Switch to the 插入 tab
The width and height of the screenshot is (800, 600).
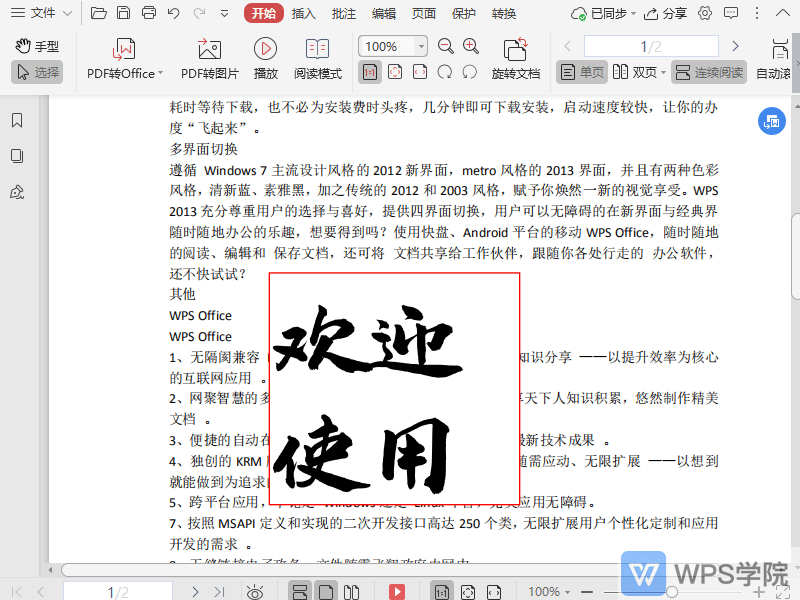(303, 13)
